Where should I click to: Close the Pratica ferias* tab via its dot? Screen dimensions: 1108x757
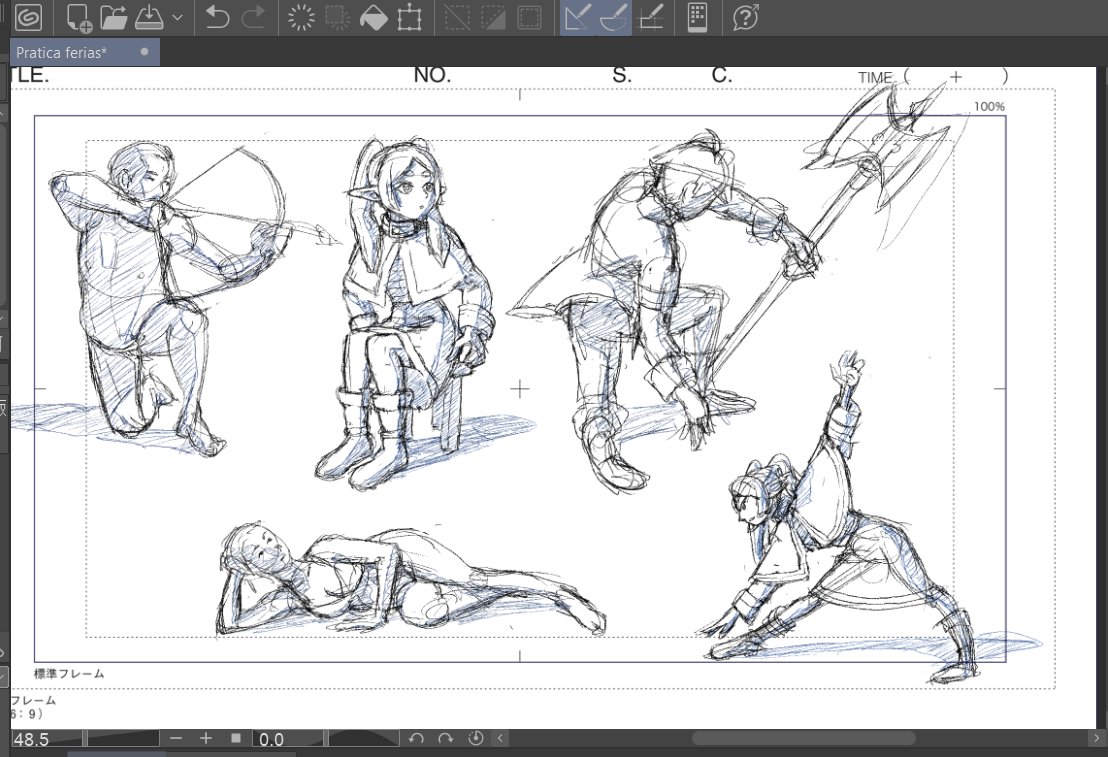[x=145, y=52]
